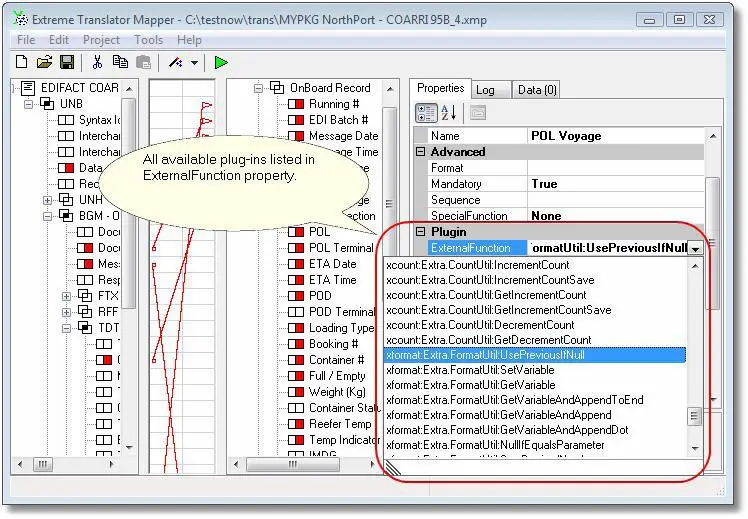Collapse the TDT tree node

click(x=66, y=328)
